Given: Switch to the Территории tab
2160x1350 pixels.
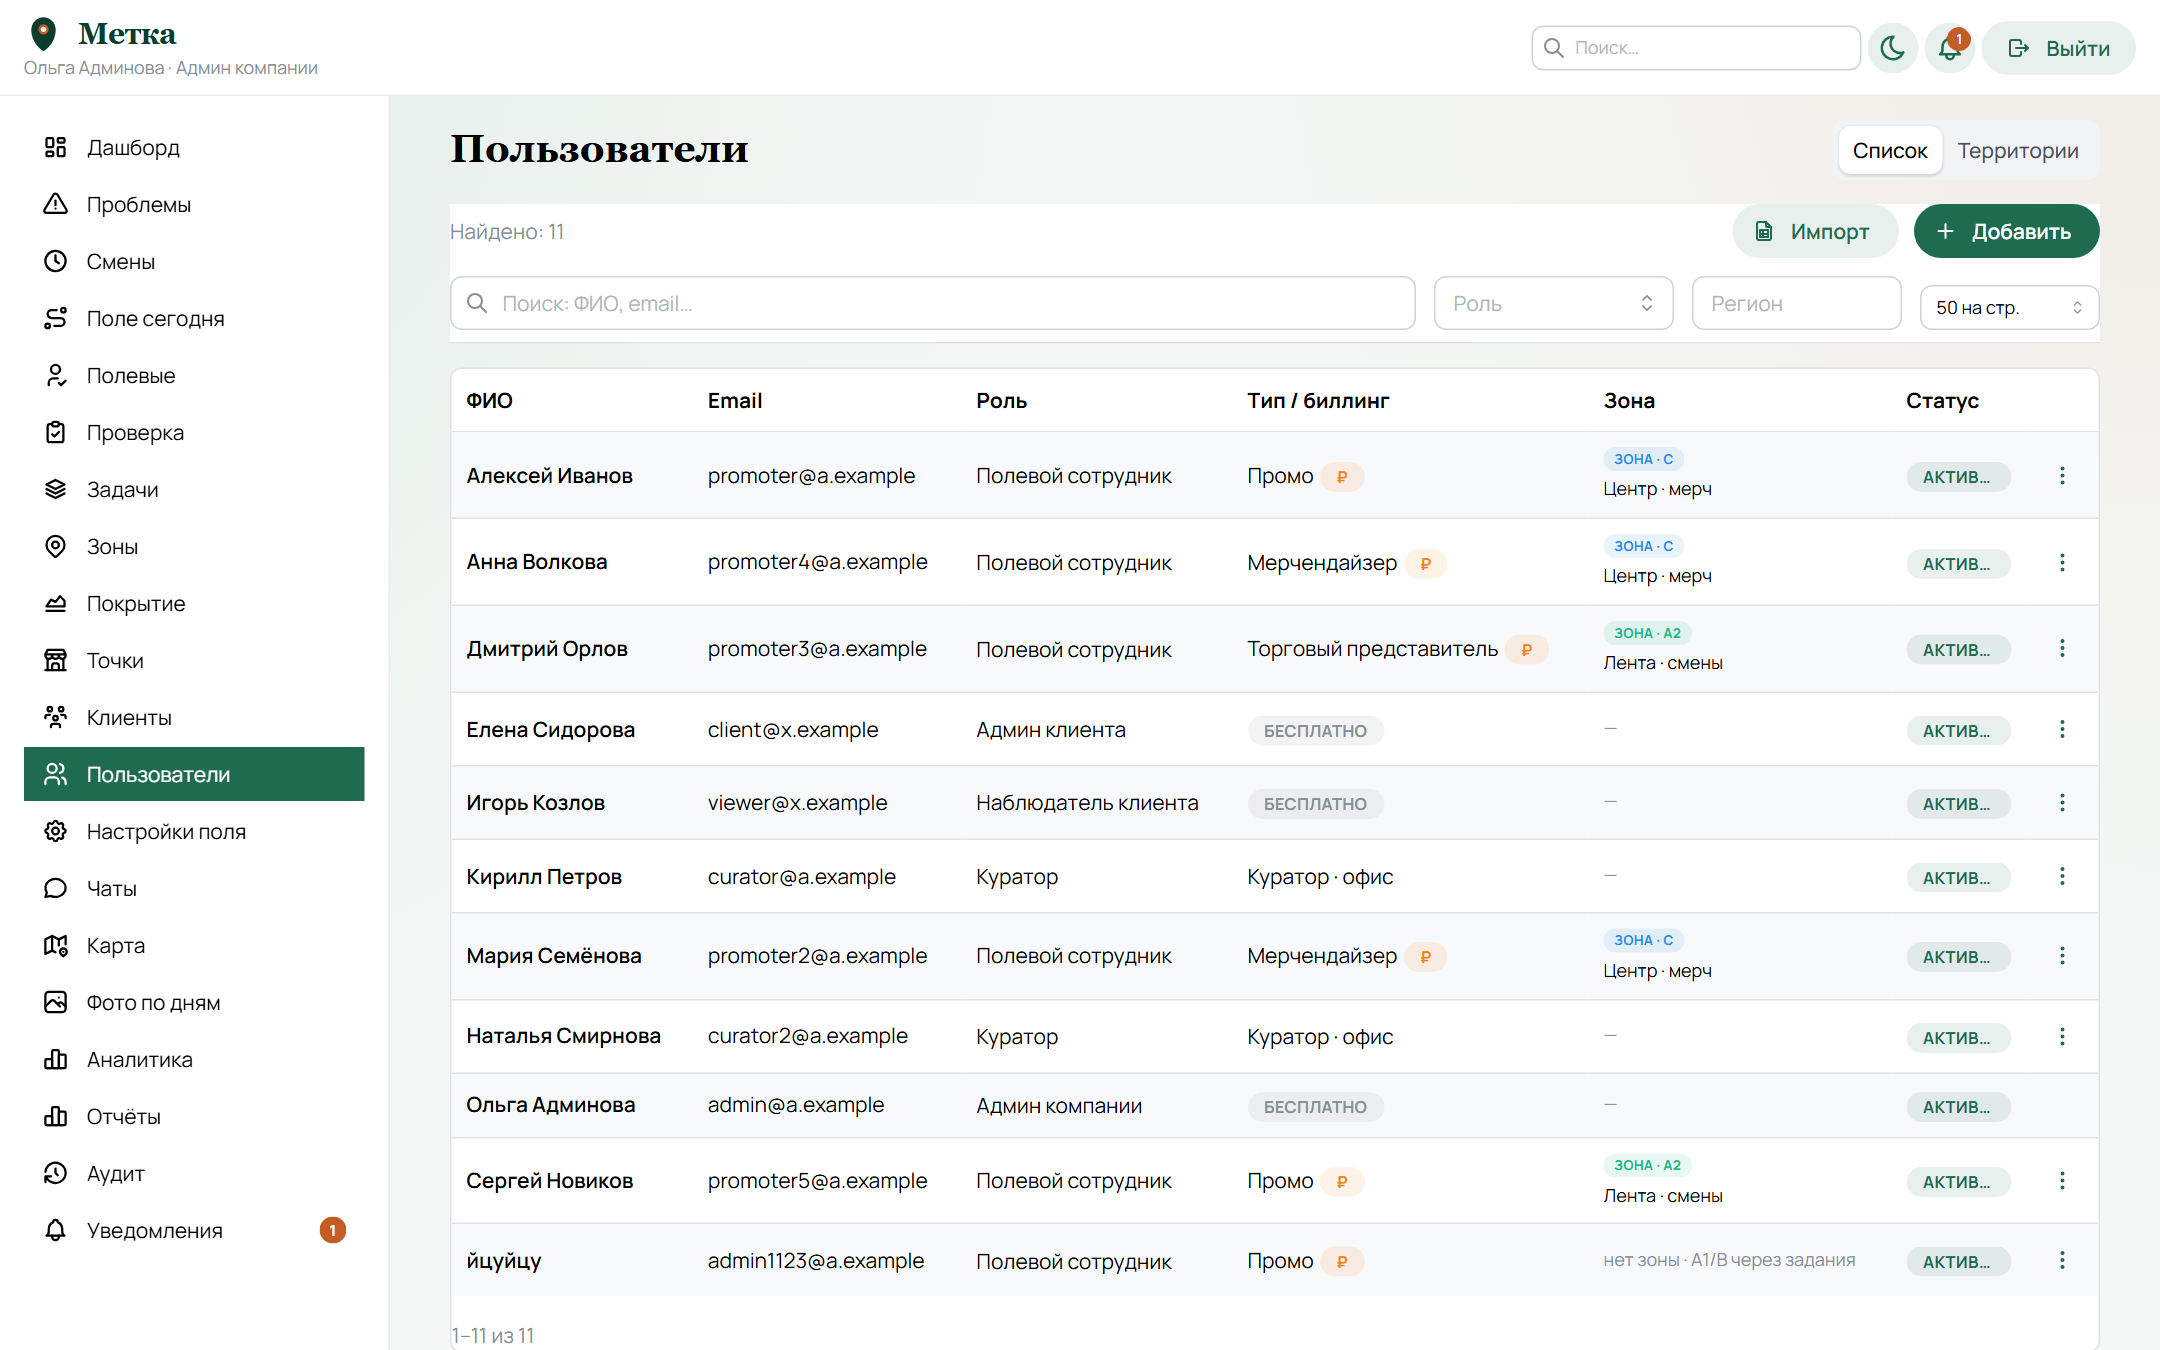Looking at the screenshot, I should (2017, 150).
